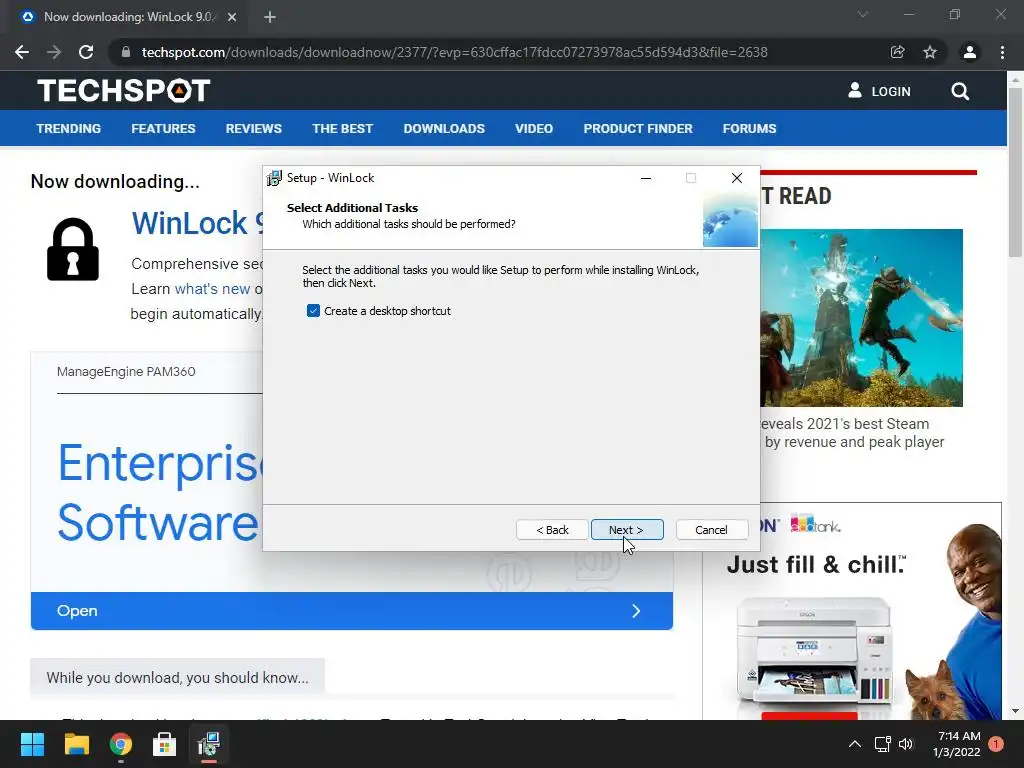The height and width of the screenshot is (768, 1024).
Task: Open the REVIEWS menu item
Action: (x=253, y=129)
